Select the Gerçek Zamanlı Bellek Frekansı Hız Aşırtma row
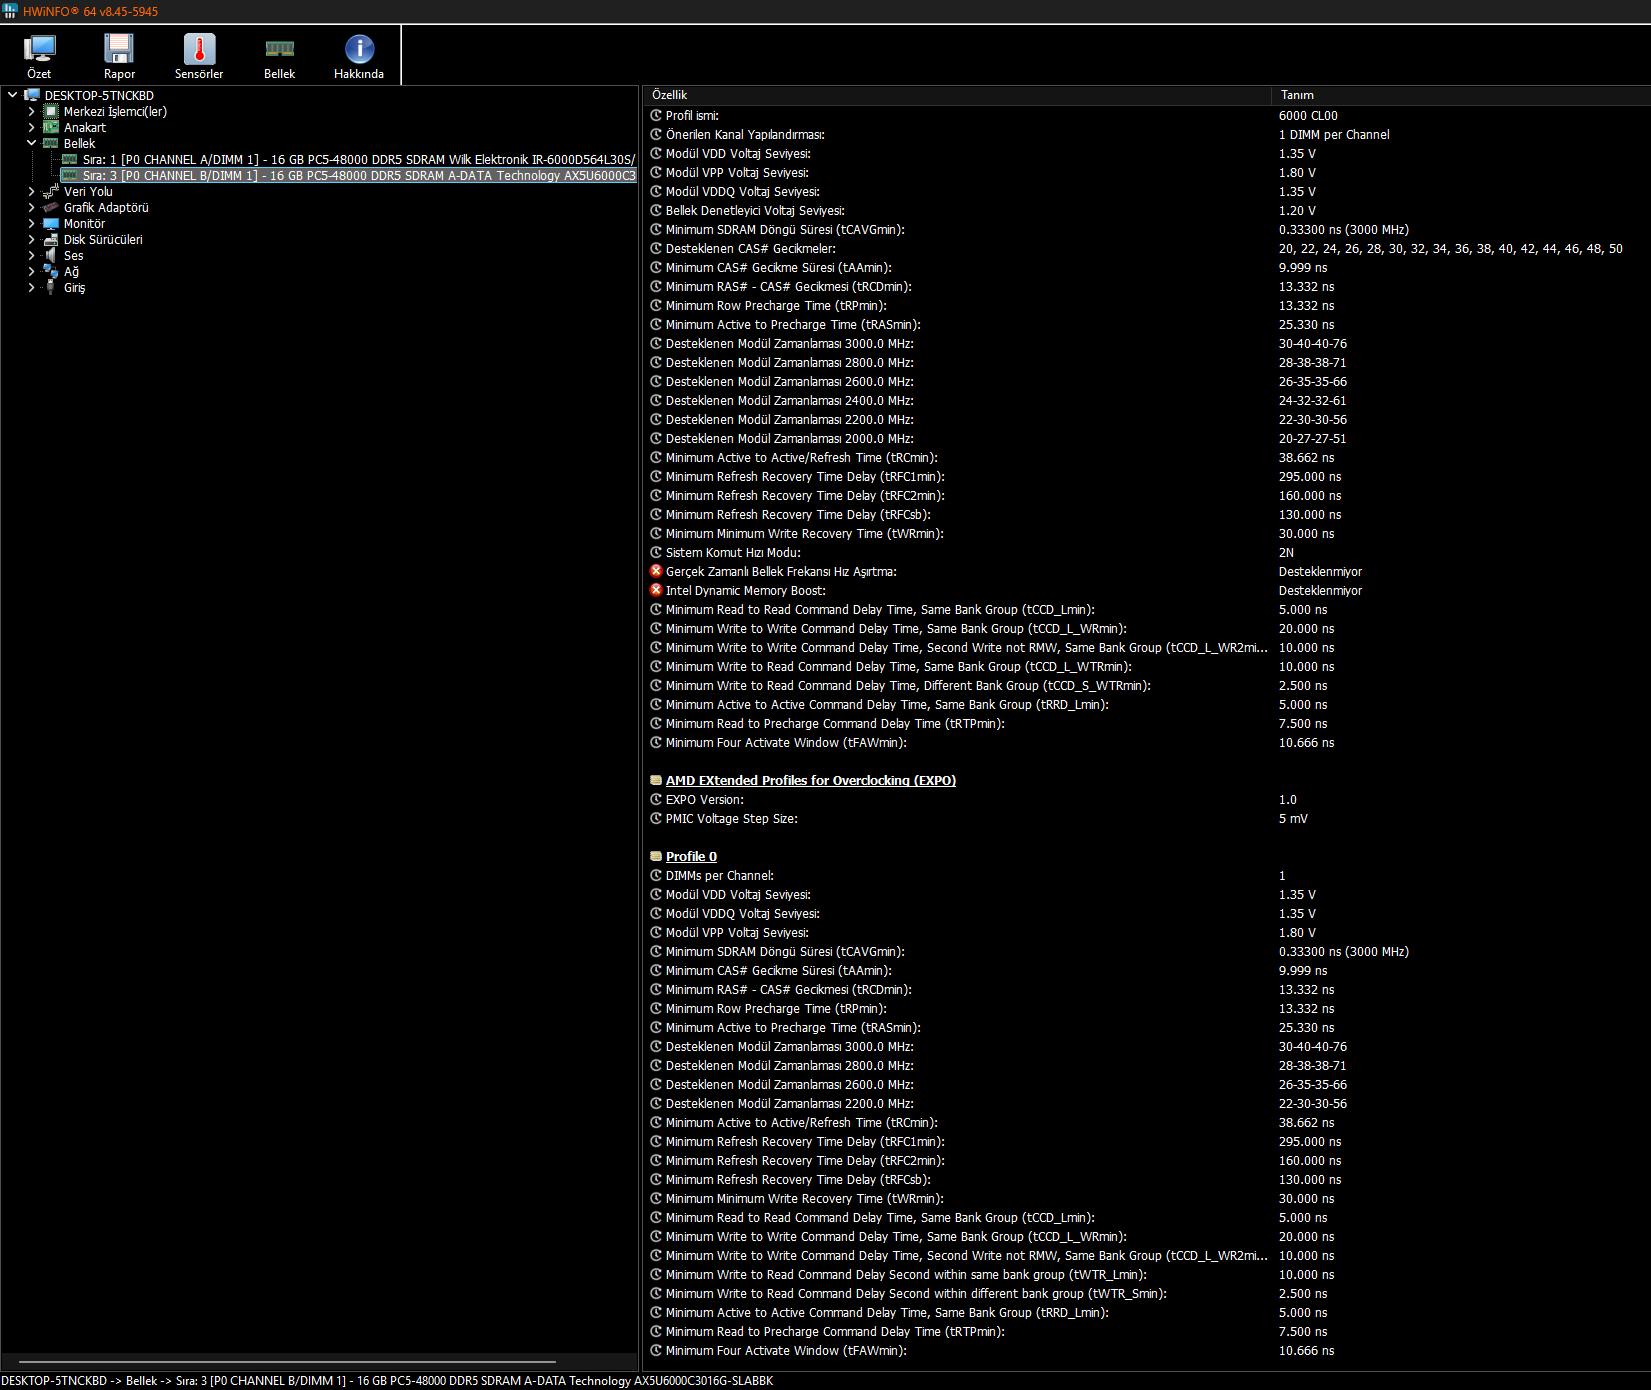Viewport: 1651px width, 1390px height. (x=1147, y=571)
